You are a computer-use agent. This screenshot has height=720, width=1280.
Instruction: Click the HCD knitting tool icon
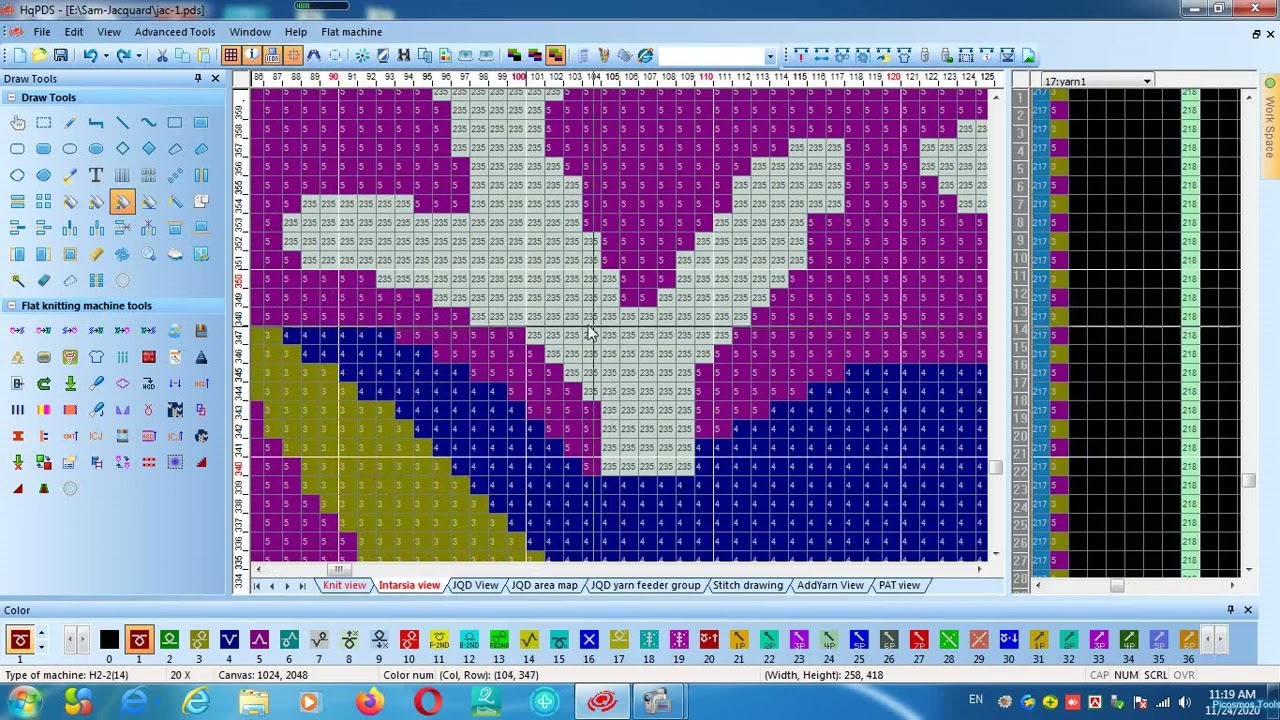pos(148,383)
